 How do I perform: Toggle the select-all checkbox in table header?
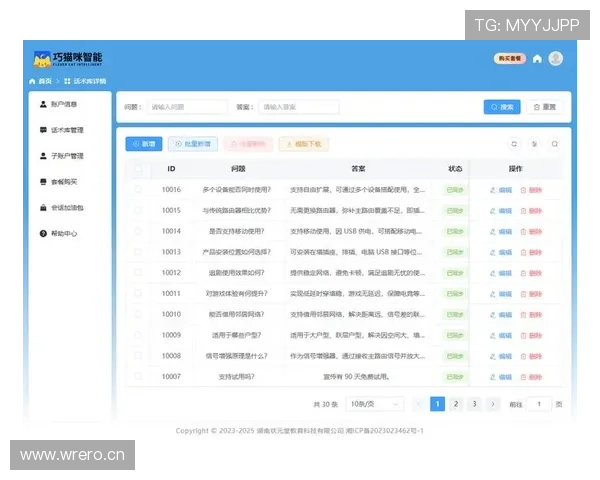point(138,168)
